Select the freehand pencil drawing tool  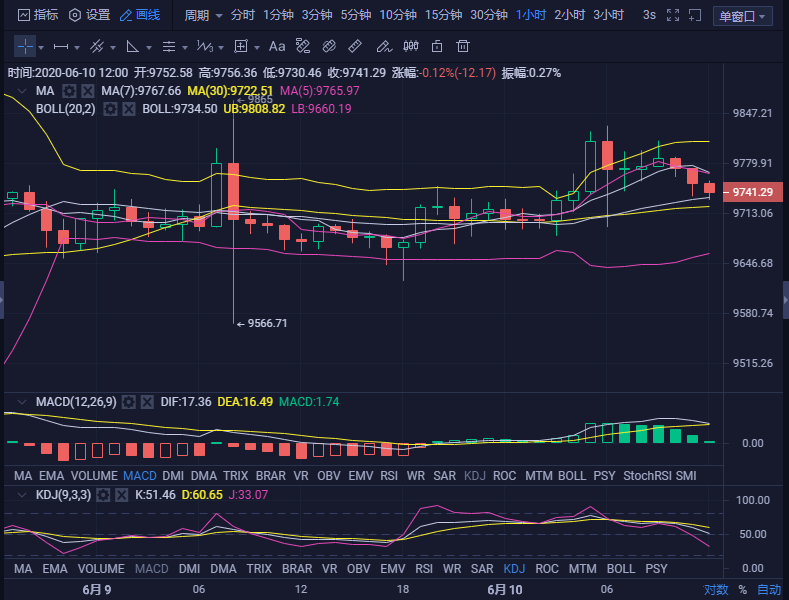click(x=384, y=47)
